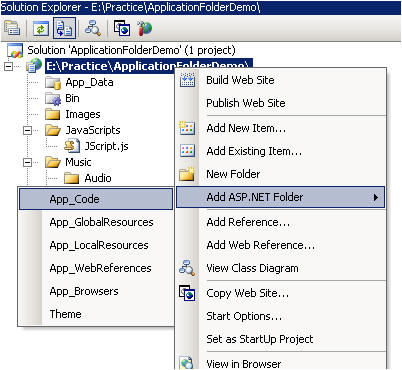Click the Bin folder icon
The image size is (402, 370).
point(53,99)
